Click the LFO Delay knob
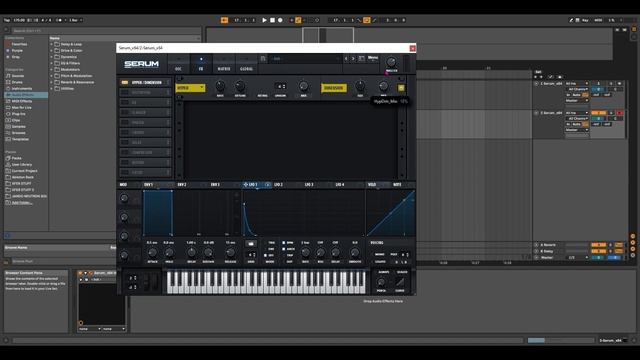 [x=336, y=253]
